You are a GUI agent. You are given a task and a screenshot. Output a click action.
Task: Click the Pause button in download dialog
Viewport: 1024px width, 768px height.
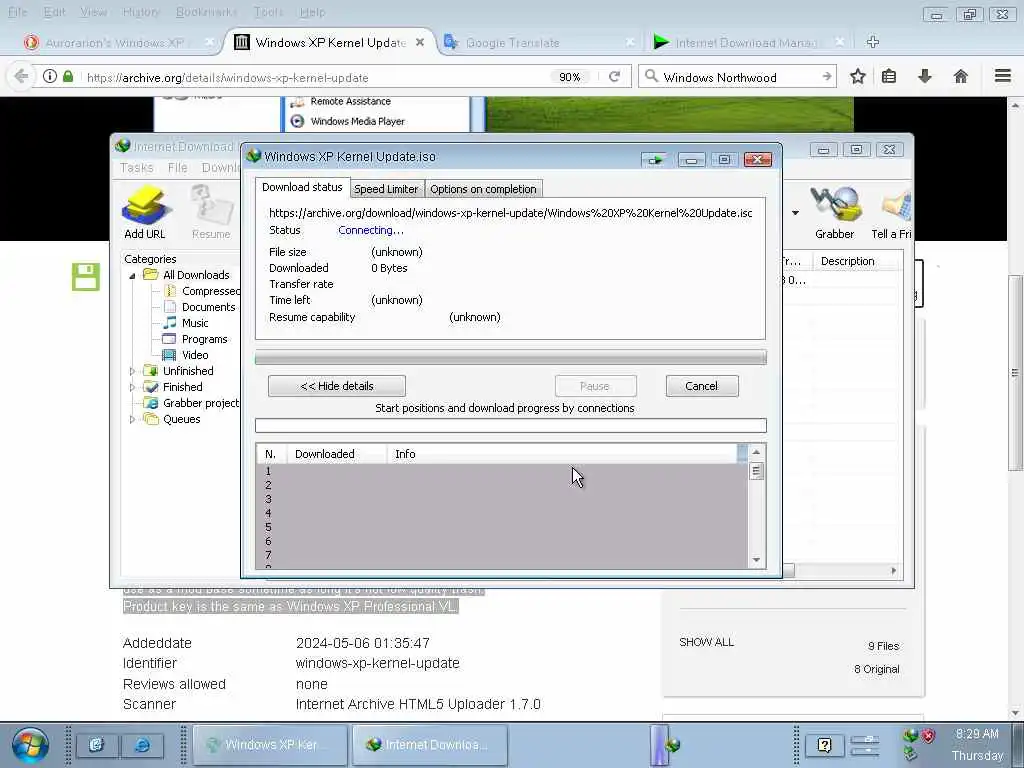[595, 386]
